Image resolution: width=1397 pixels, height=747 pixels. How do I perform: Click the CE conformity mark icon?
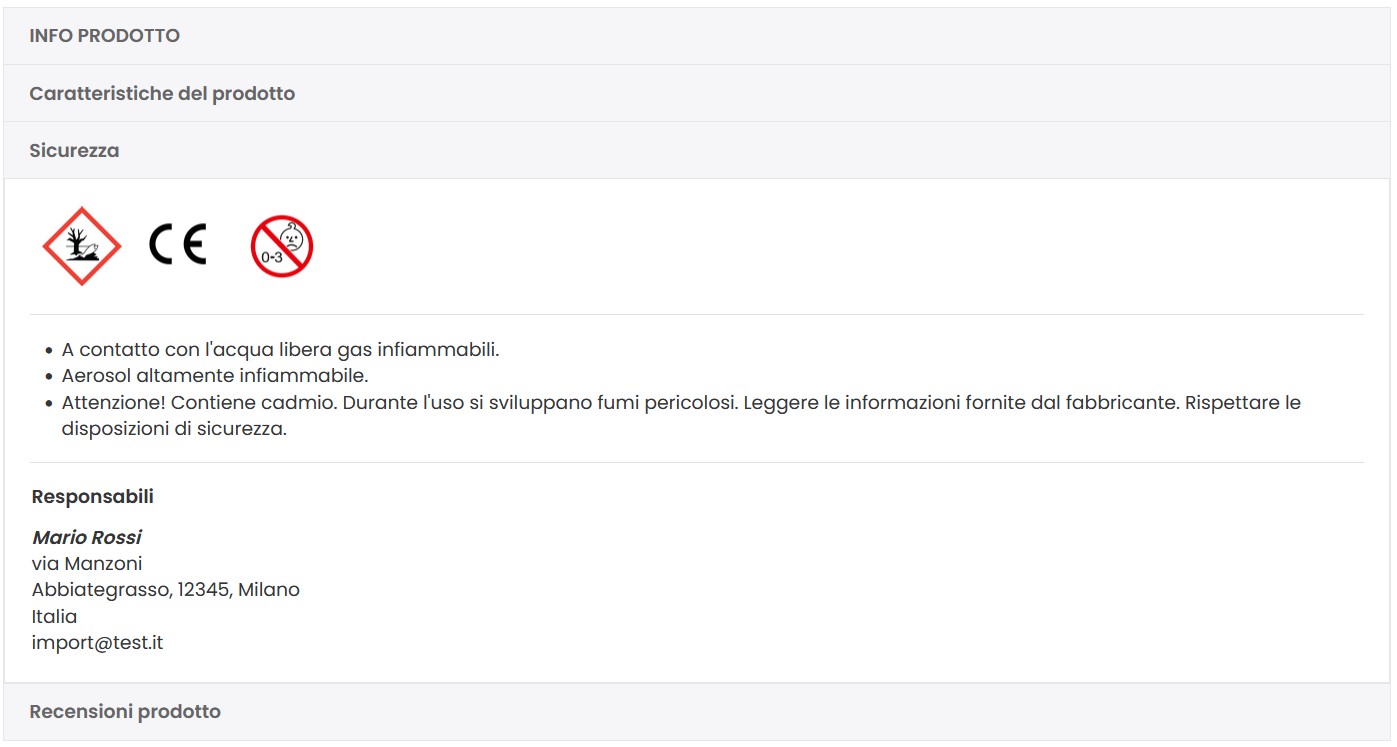tap(178, 245)
